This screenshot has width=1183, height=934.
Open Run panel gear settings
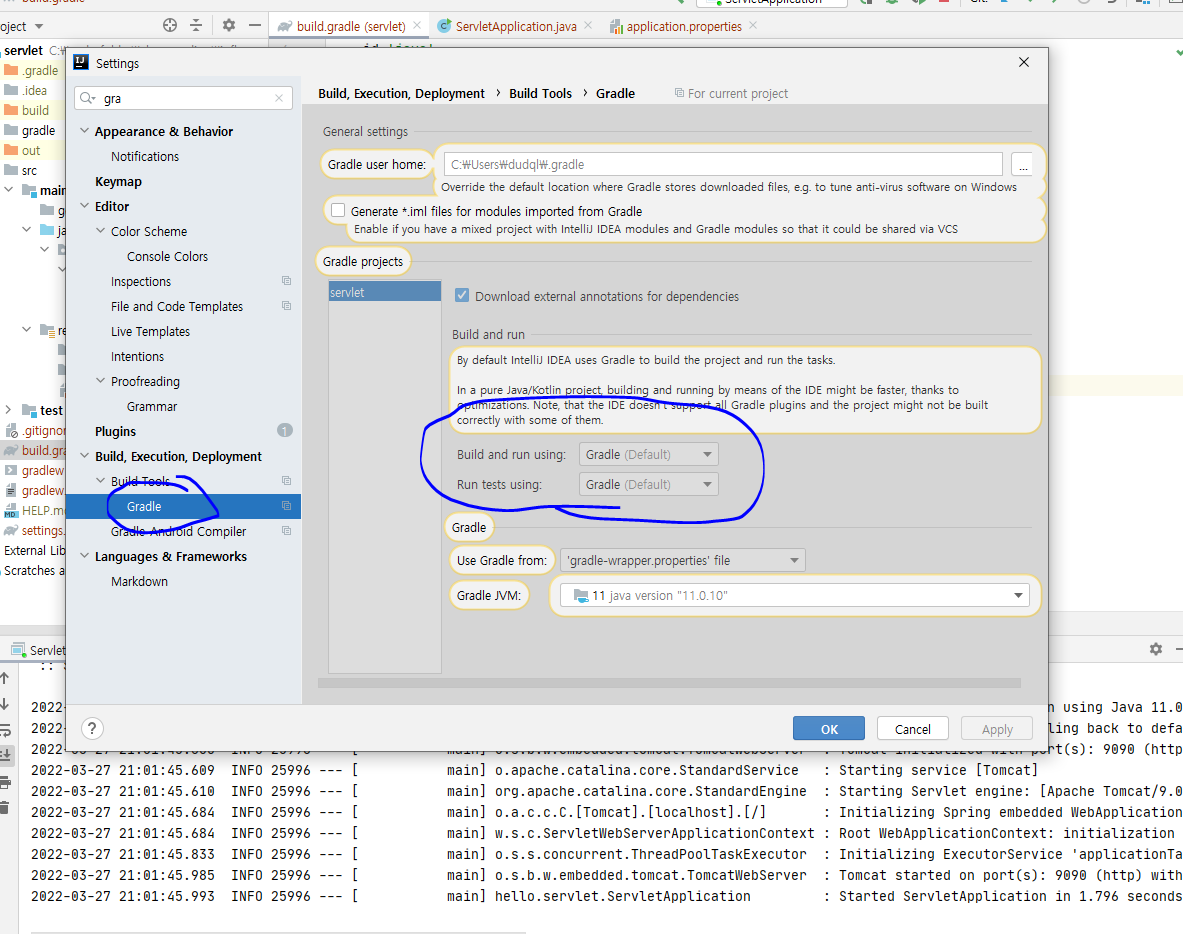click(1156, 649)
